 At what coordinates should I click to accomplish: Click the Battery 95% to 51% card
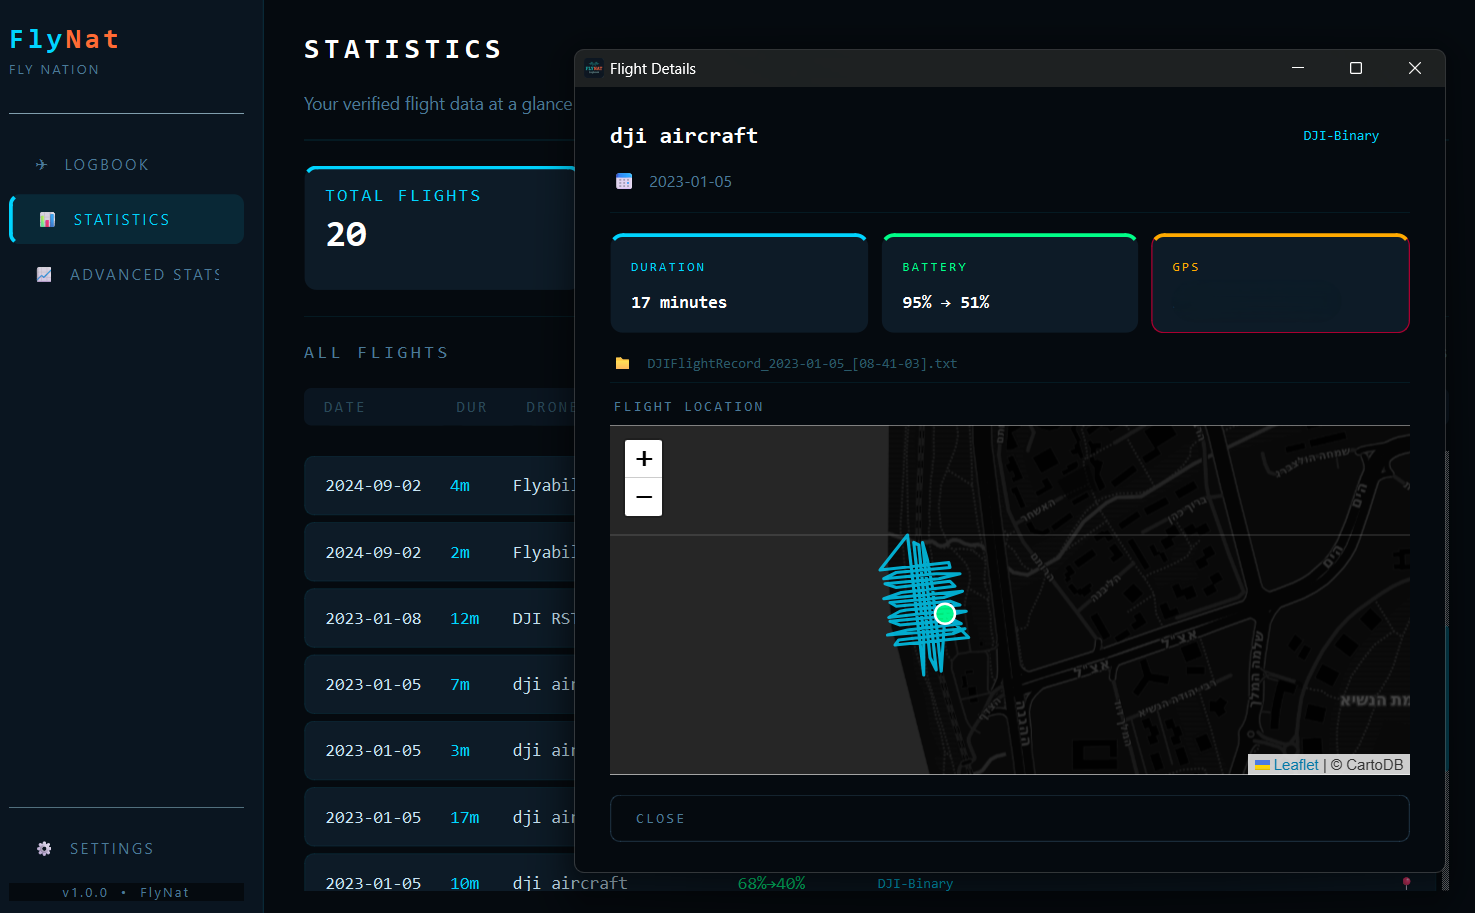[1010, 283]
